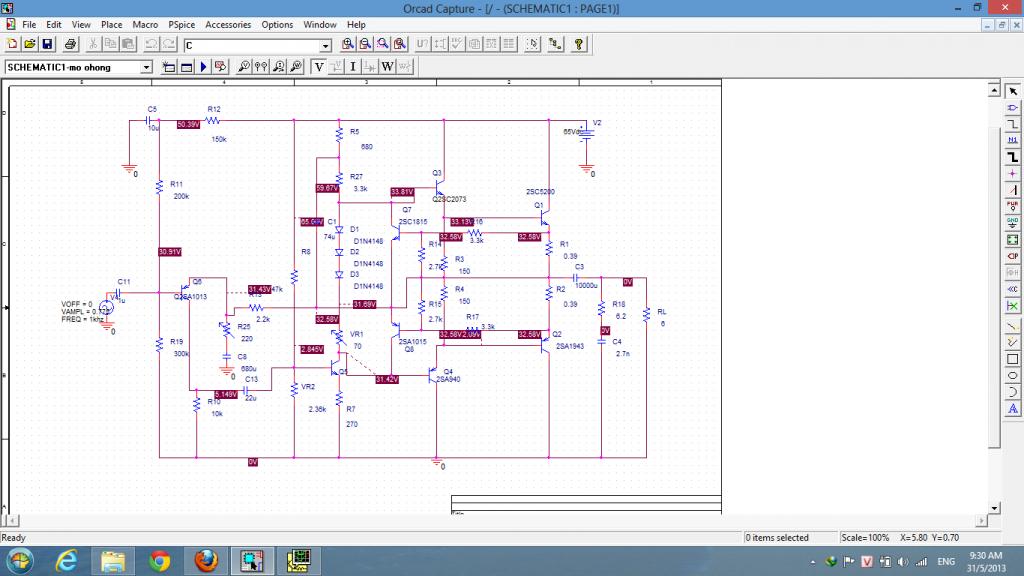The image size is (1024, 576).
Task: Pick the Place Bus tool
Action: pyautogui.click(x=1012, y=157)
